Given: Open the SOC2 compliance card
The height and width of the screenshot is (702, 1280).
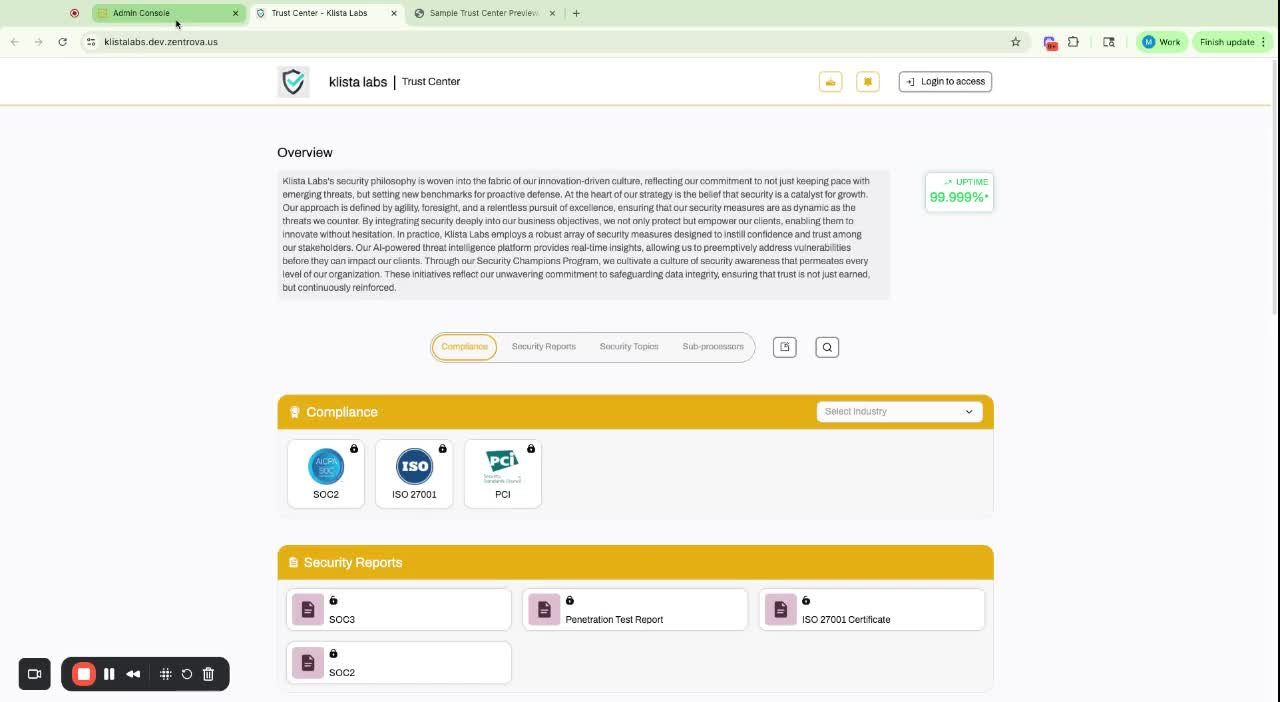Looking at the screenshot, I should pyautogui.click(x=326, y=474).
